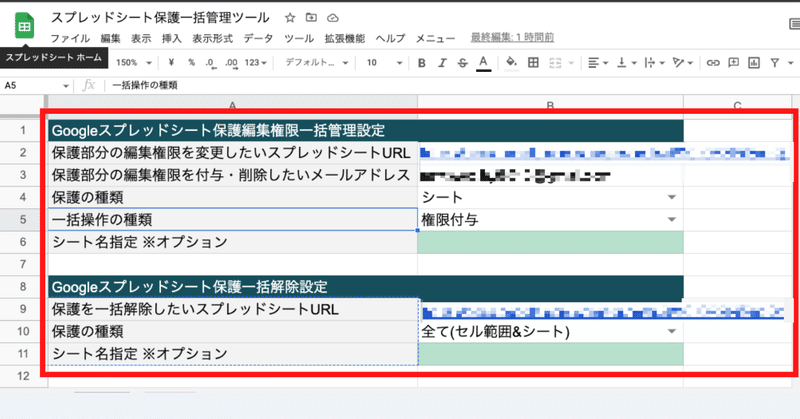This screenshot has height=419, width=800.
Task: Open dropdown in 保護の種類 row 10
Action: tap(671, 331)
